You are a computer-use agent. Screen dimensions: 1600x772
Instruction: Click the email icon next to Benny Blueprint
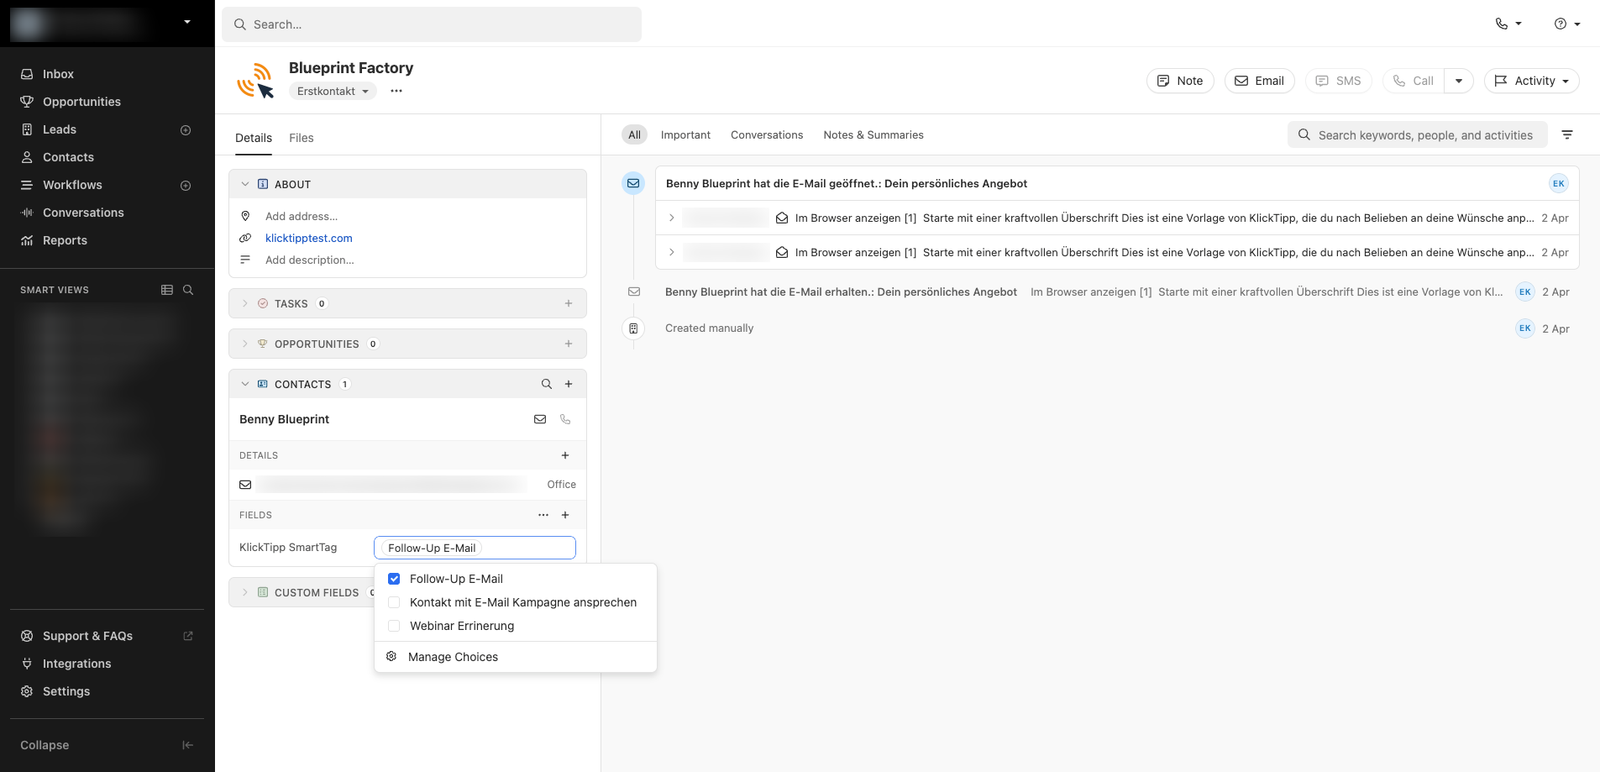540,419
